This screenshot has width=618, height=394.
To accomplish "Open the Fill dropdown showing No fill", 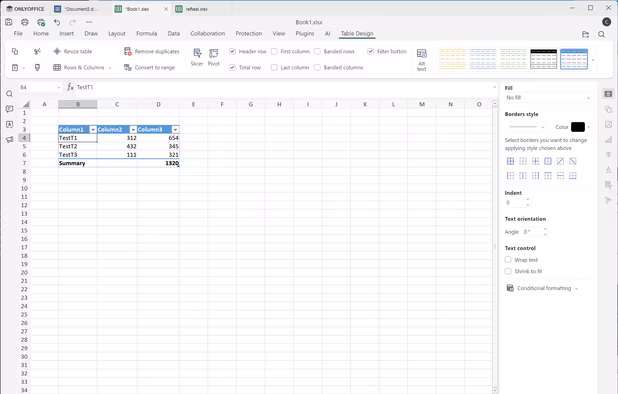I will coord(548,98).
